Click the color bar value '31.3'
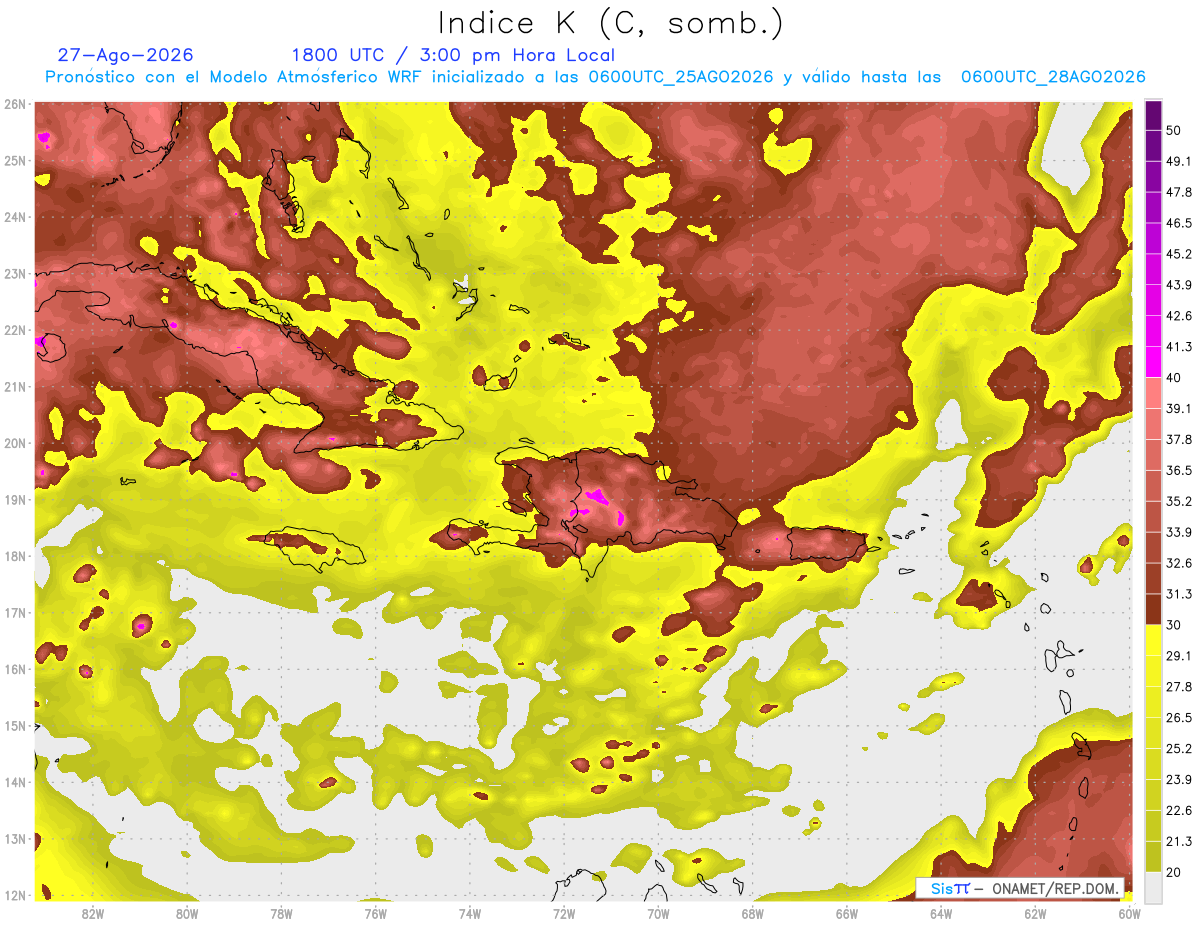1200x927 pixels. (1178, 594)
